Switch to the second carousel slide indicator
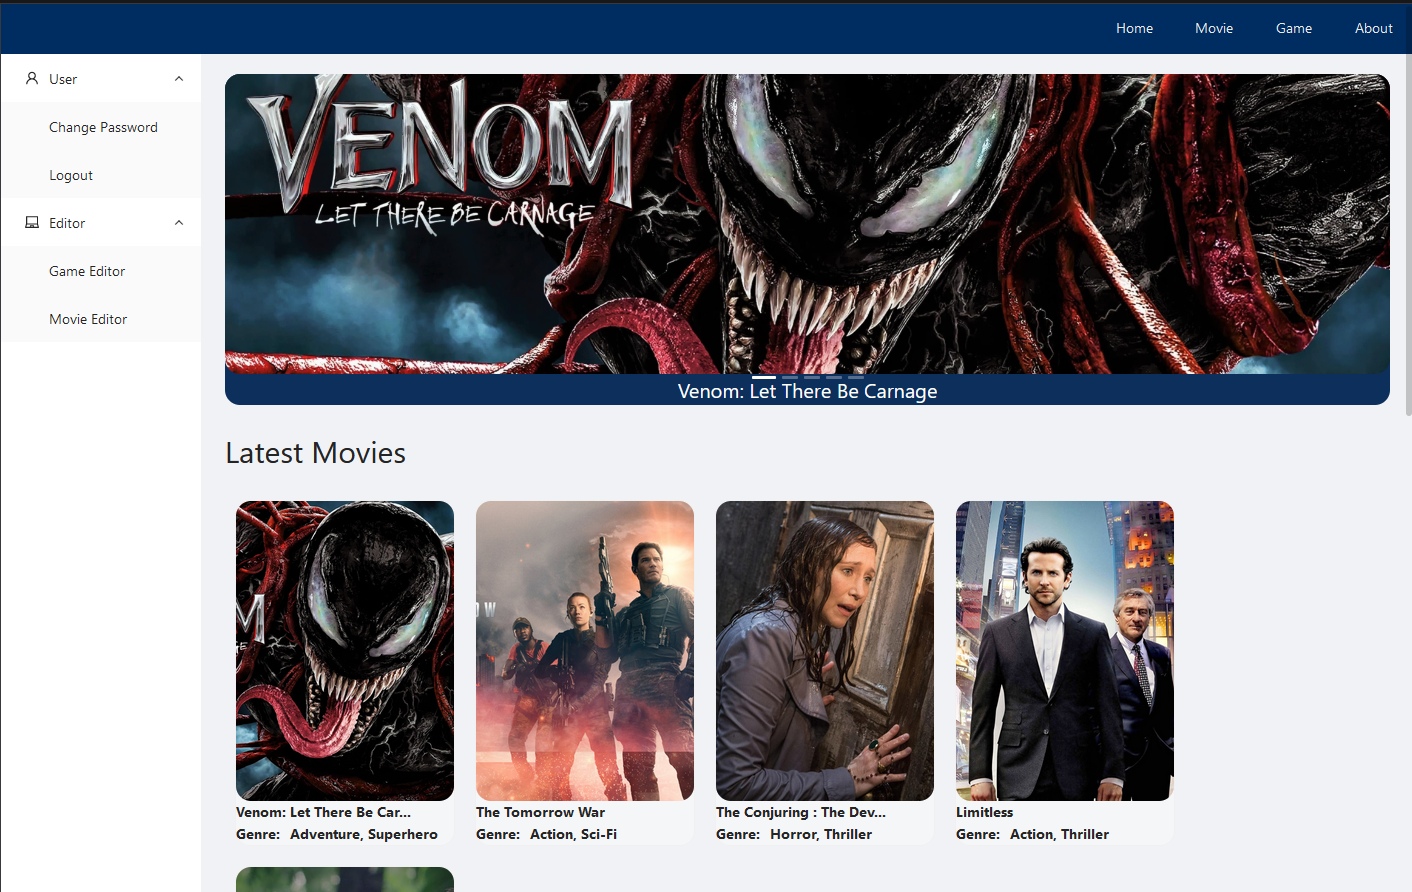This screenshot has height=892, width=1412. (790, 377)
